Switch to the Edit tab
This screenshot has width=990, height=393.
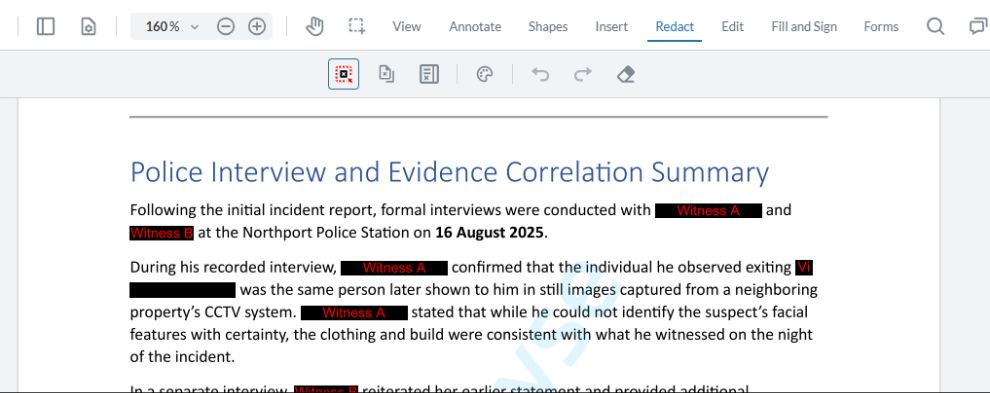pos(732,27)
